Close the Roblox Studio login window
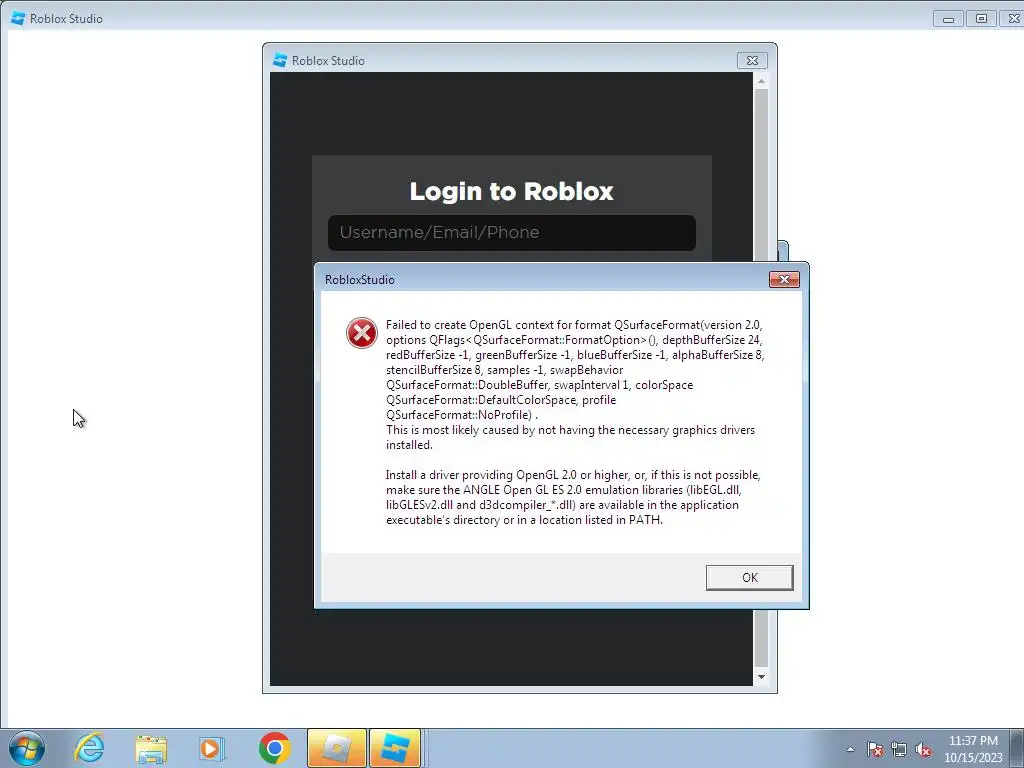This screenshot has height=768, width=1024. click(752, 61)
